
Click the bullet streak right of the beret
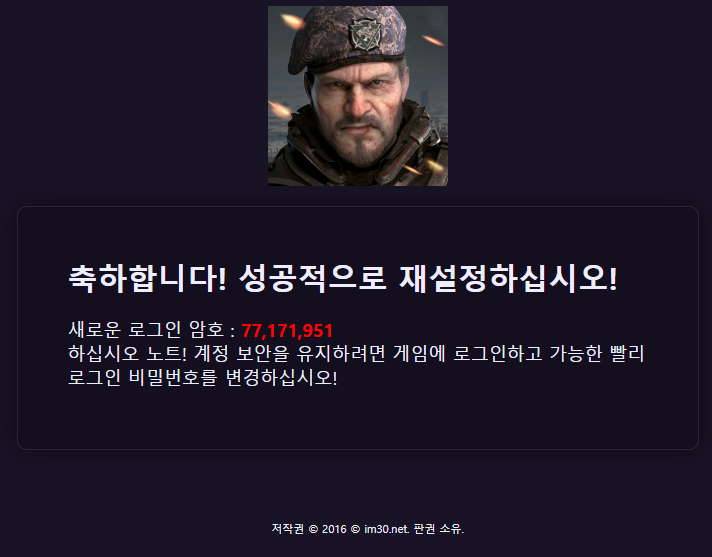[433, 41]
